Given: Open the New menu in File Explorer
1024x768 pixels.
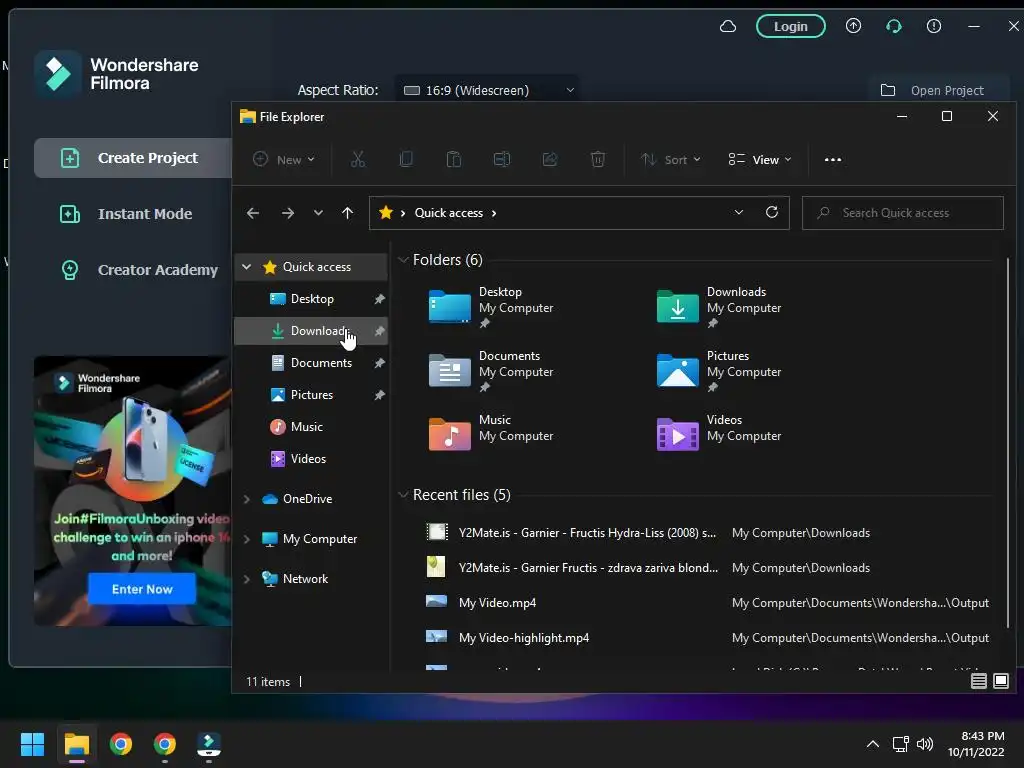Looking at the screenshot, I should 284,159.
